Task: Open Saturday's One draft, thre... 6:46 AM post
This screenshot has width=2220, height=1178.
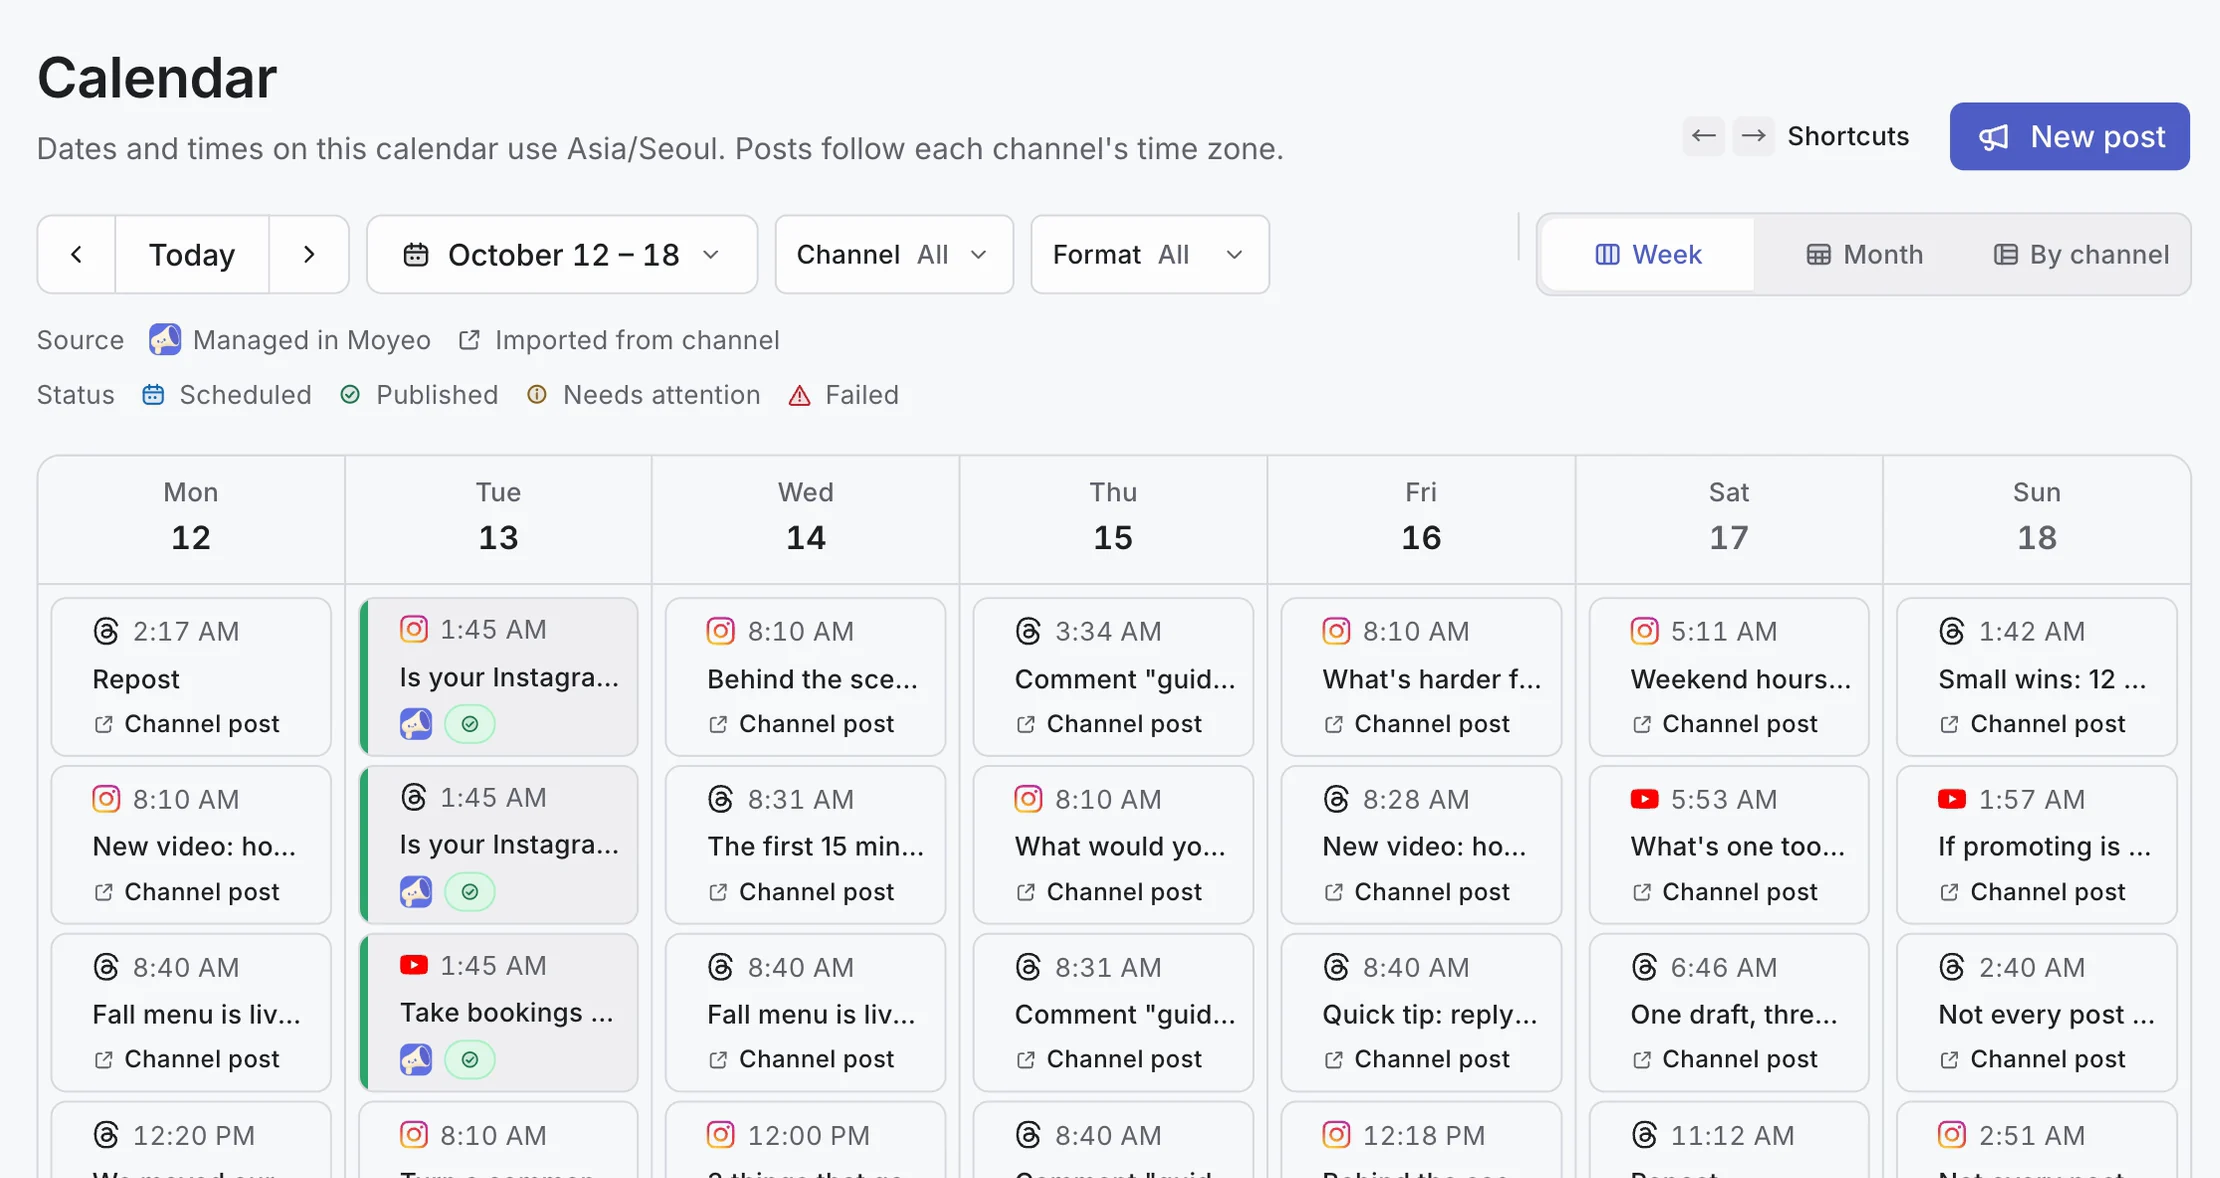Action: point(1729,1012)
